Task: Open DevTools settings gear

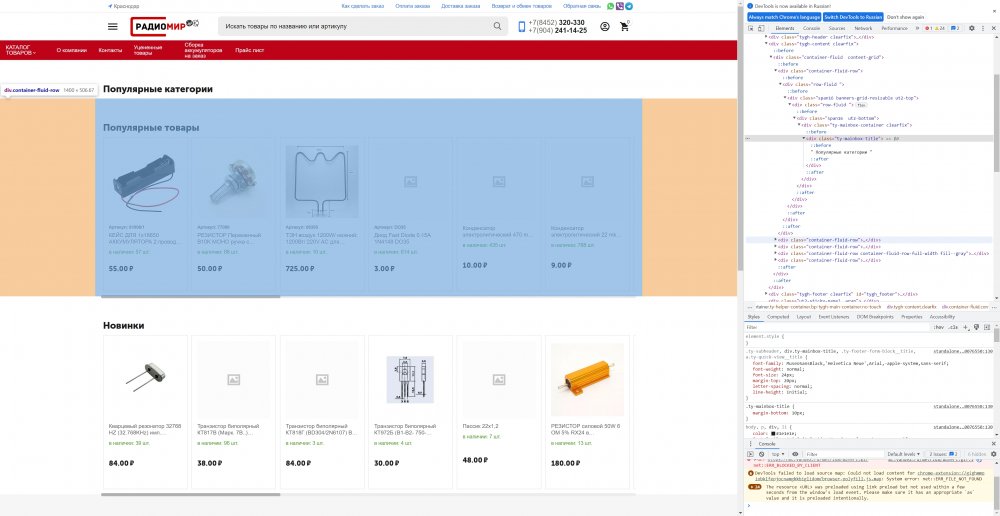Action: [x=972, y=28]
